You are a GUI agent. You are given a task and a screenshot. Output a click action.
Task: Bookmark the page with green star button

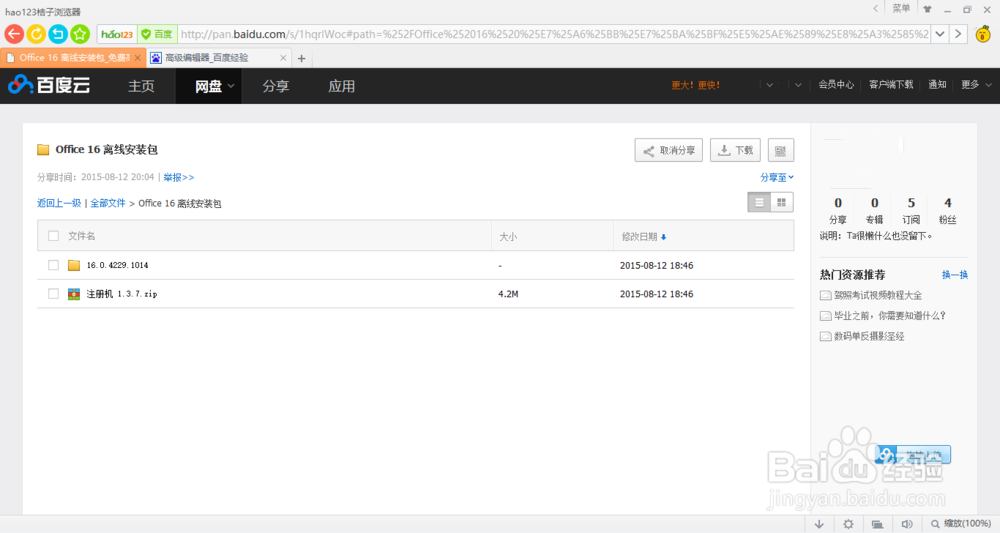click(x=80, y=34)
